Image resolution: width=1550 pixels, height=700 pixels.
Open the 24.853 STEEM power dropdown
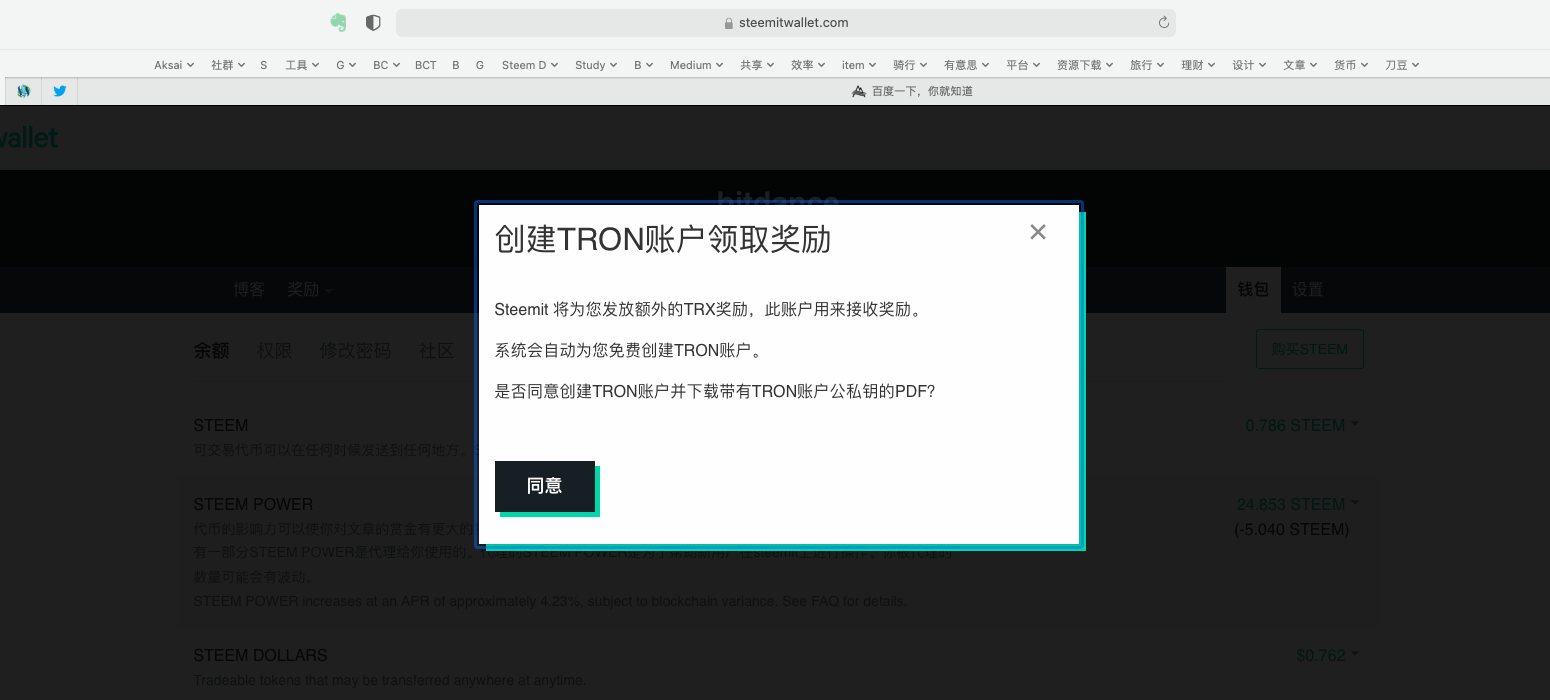click(1298, 504)
